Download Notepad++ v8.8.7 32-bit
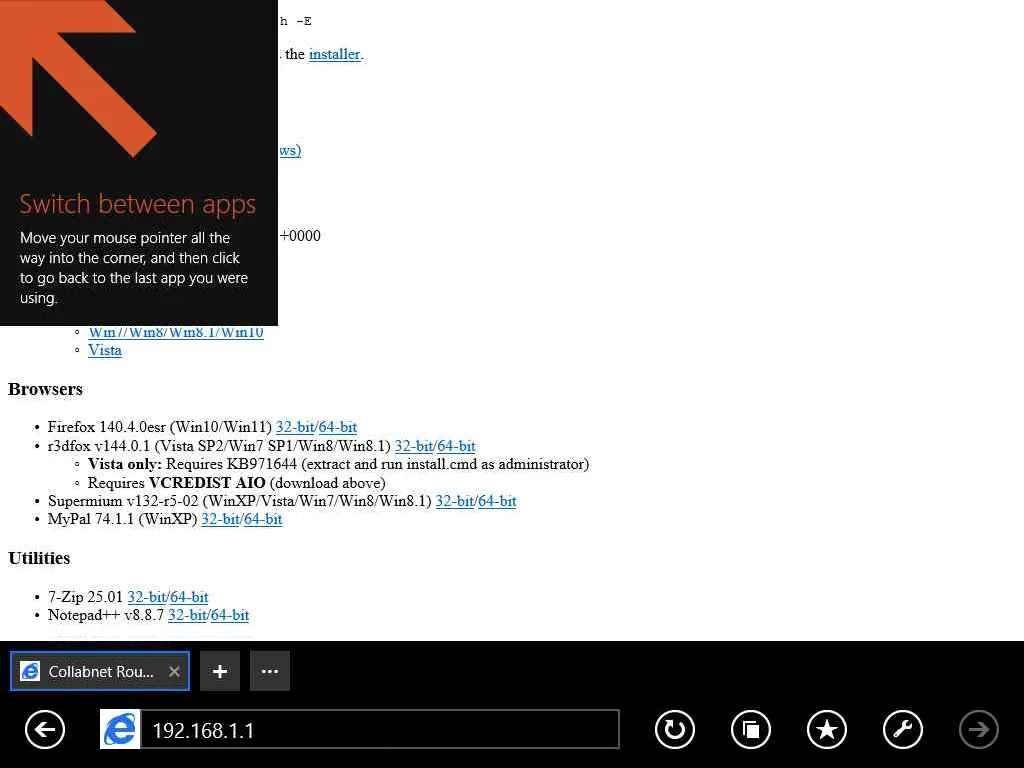 187,615
